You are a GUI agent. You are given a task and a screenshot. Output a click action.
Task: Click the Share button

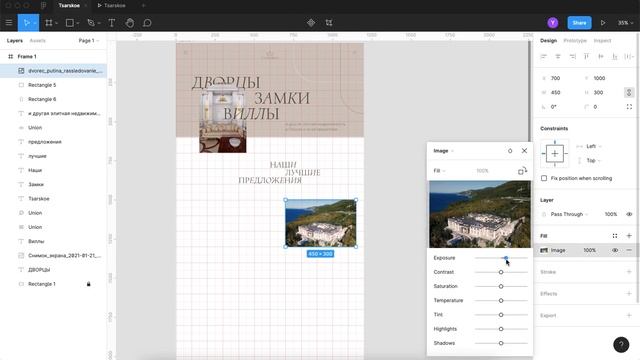579,23
